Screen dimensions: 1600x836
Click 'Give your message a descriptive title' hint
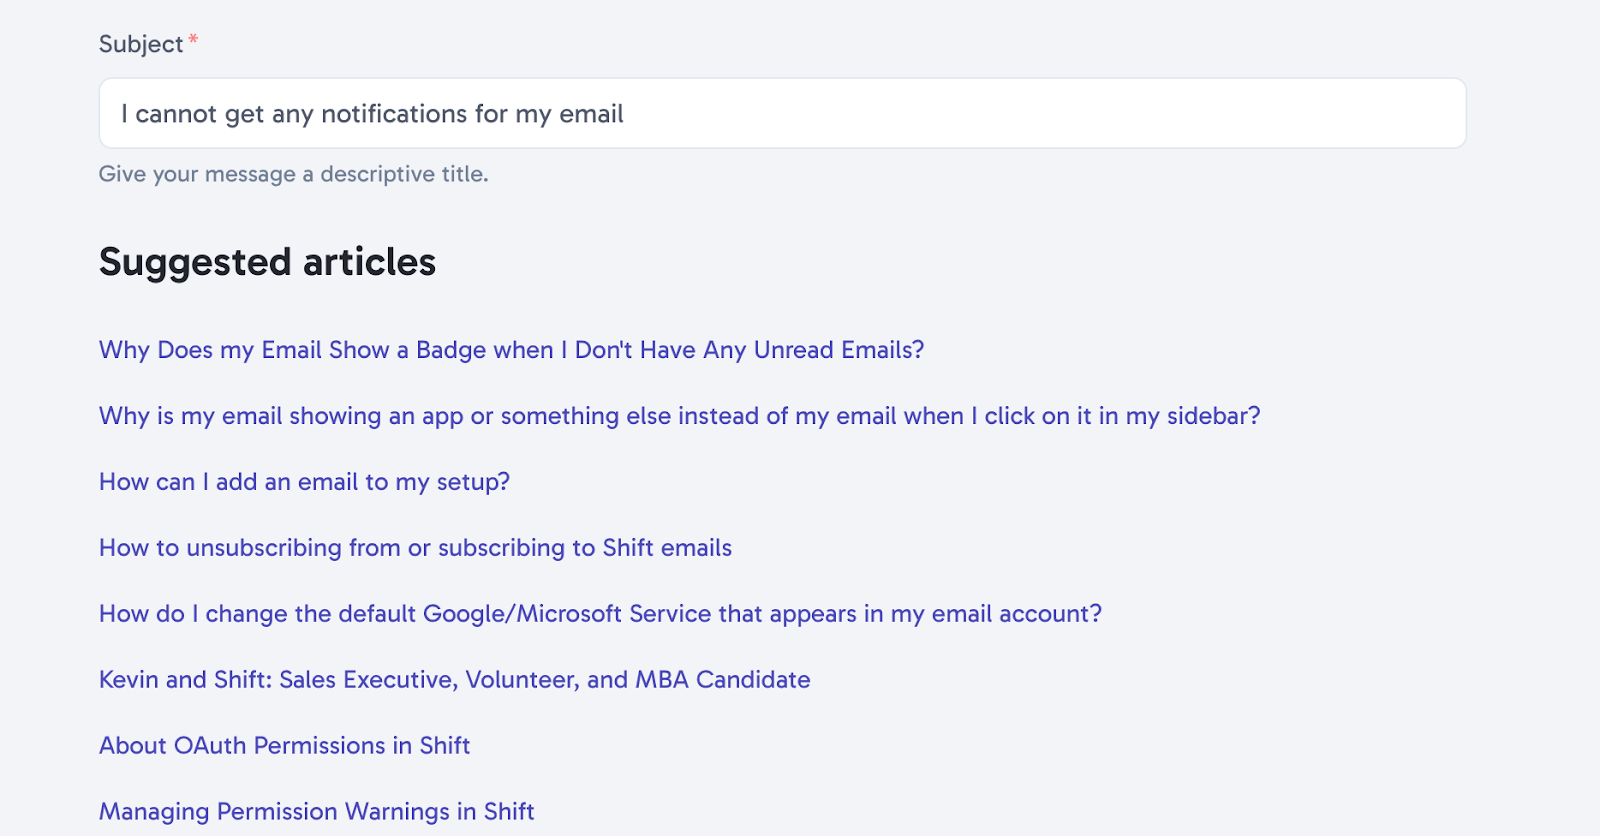pos(293,174)
